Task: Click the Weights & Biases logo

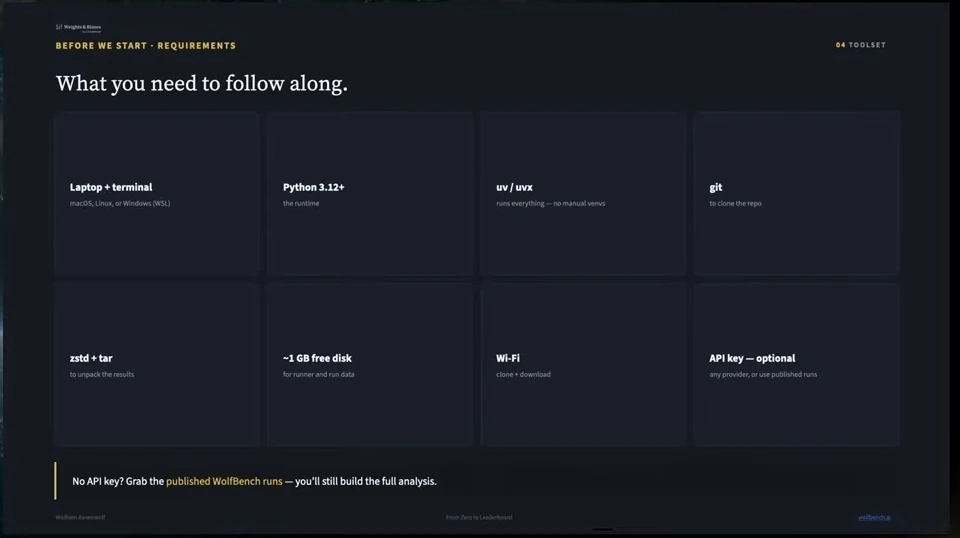Action: point(78,28)
